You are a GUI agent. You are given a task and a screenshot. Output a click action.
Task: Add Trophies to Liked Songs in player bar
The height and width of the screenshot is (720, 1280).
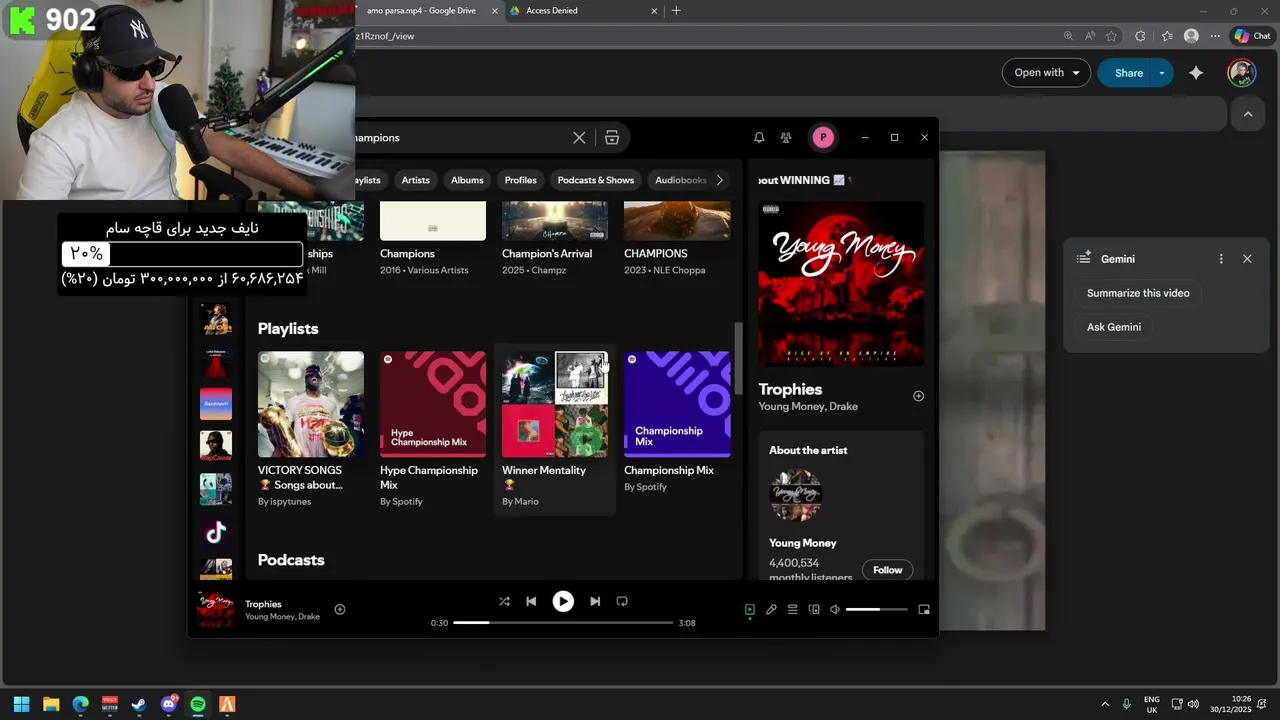click(340, 609)
